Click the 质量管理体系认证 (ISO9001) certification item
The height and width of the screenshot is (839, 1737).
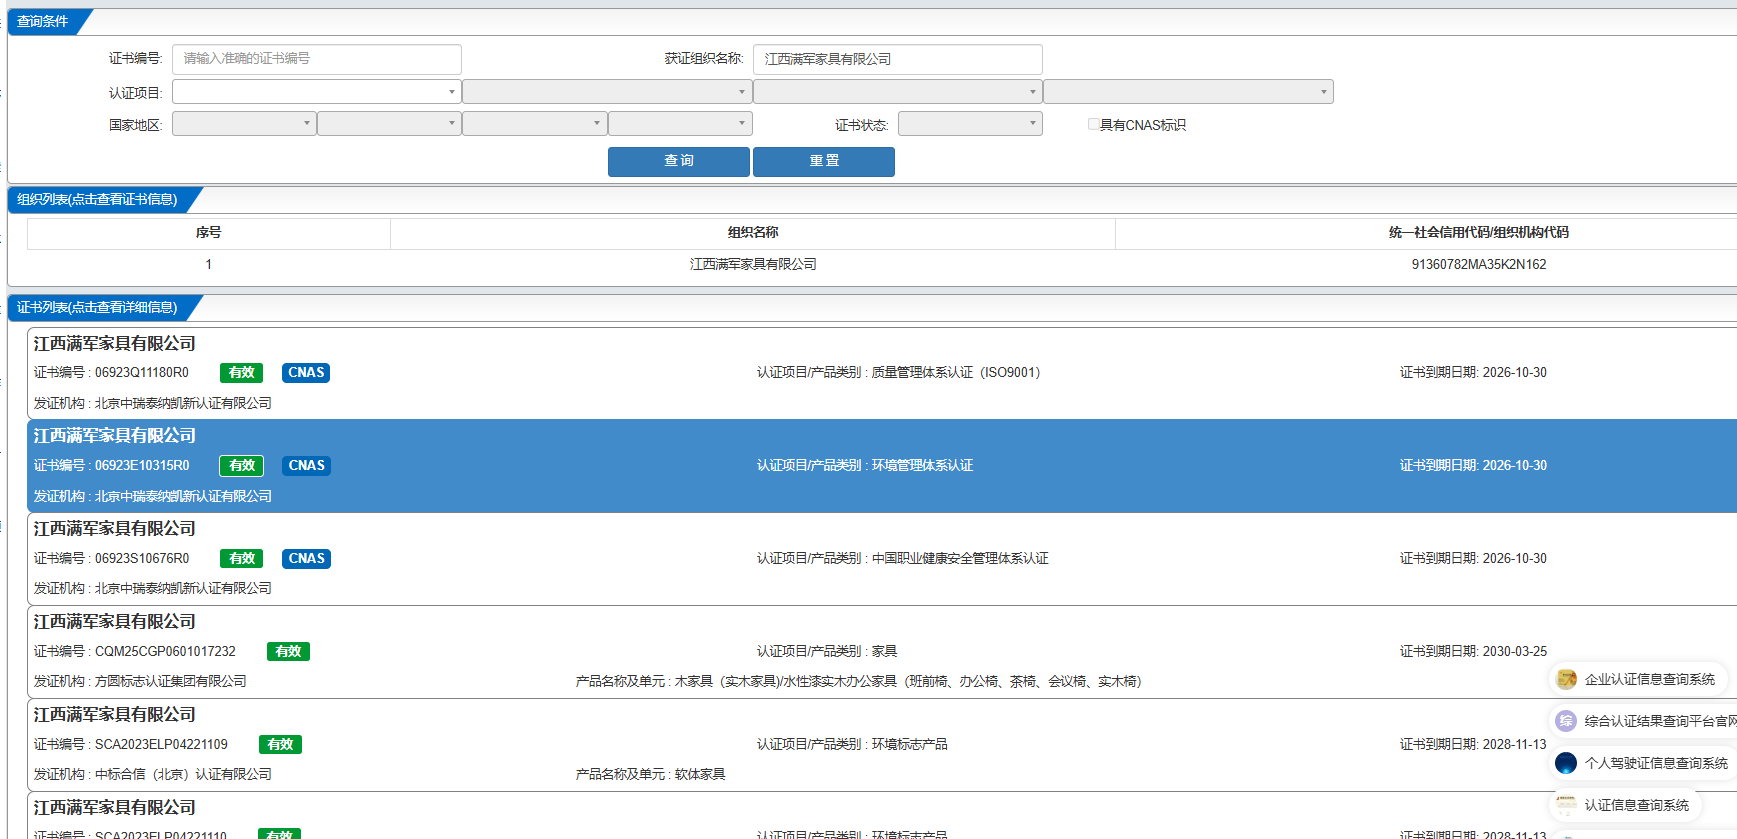tap(956, 373)
